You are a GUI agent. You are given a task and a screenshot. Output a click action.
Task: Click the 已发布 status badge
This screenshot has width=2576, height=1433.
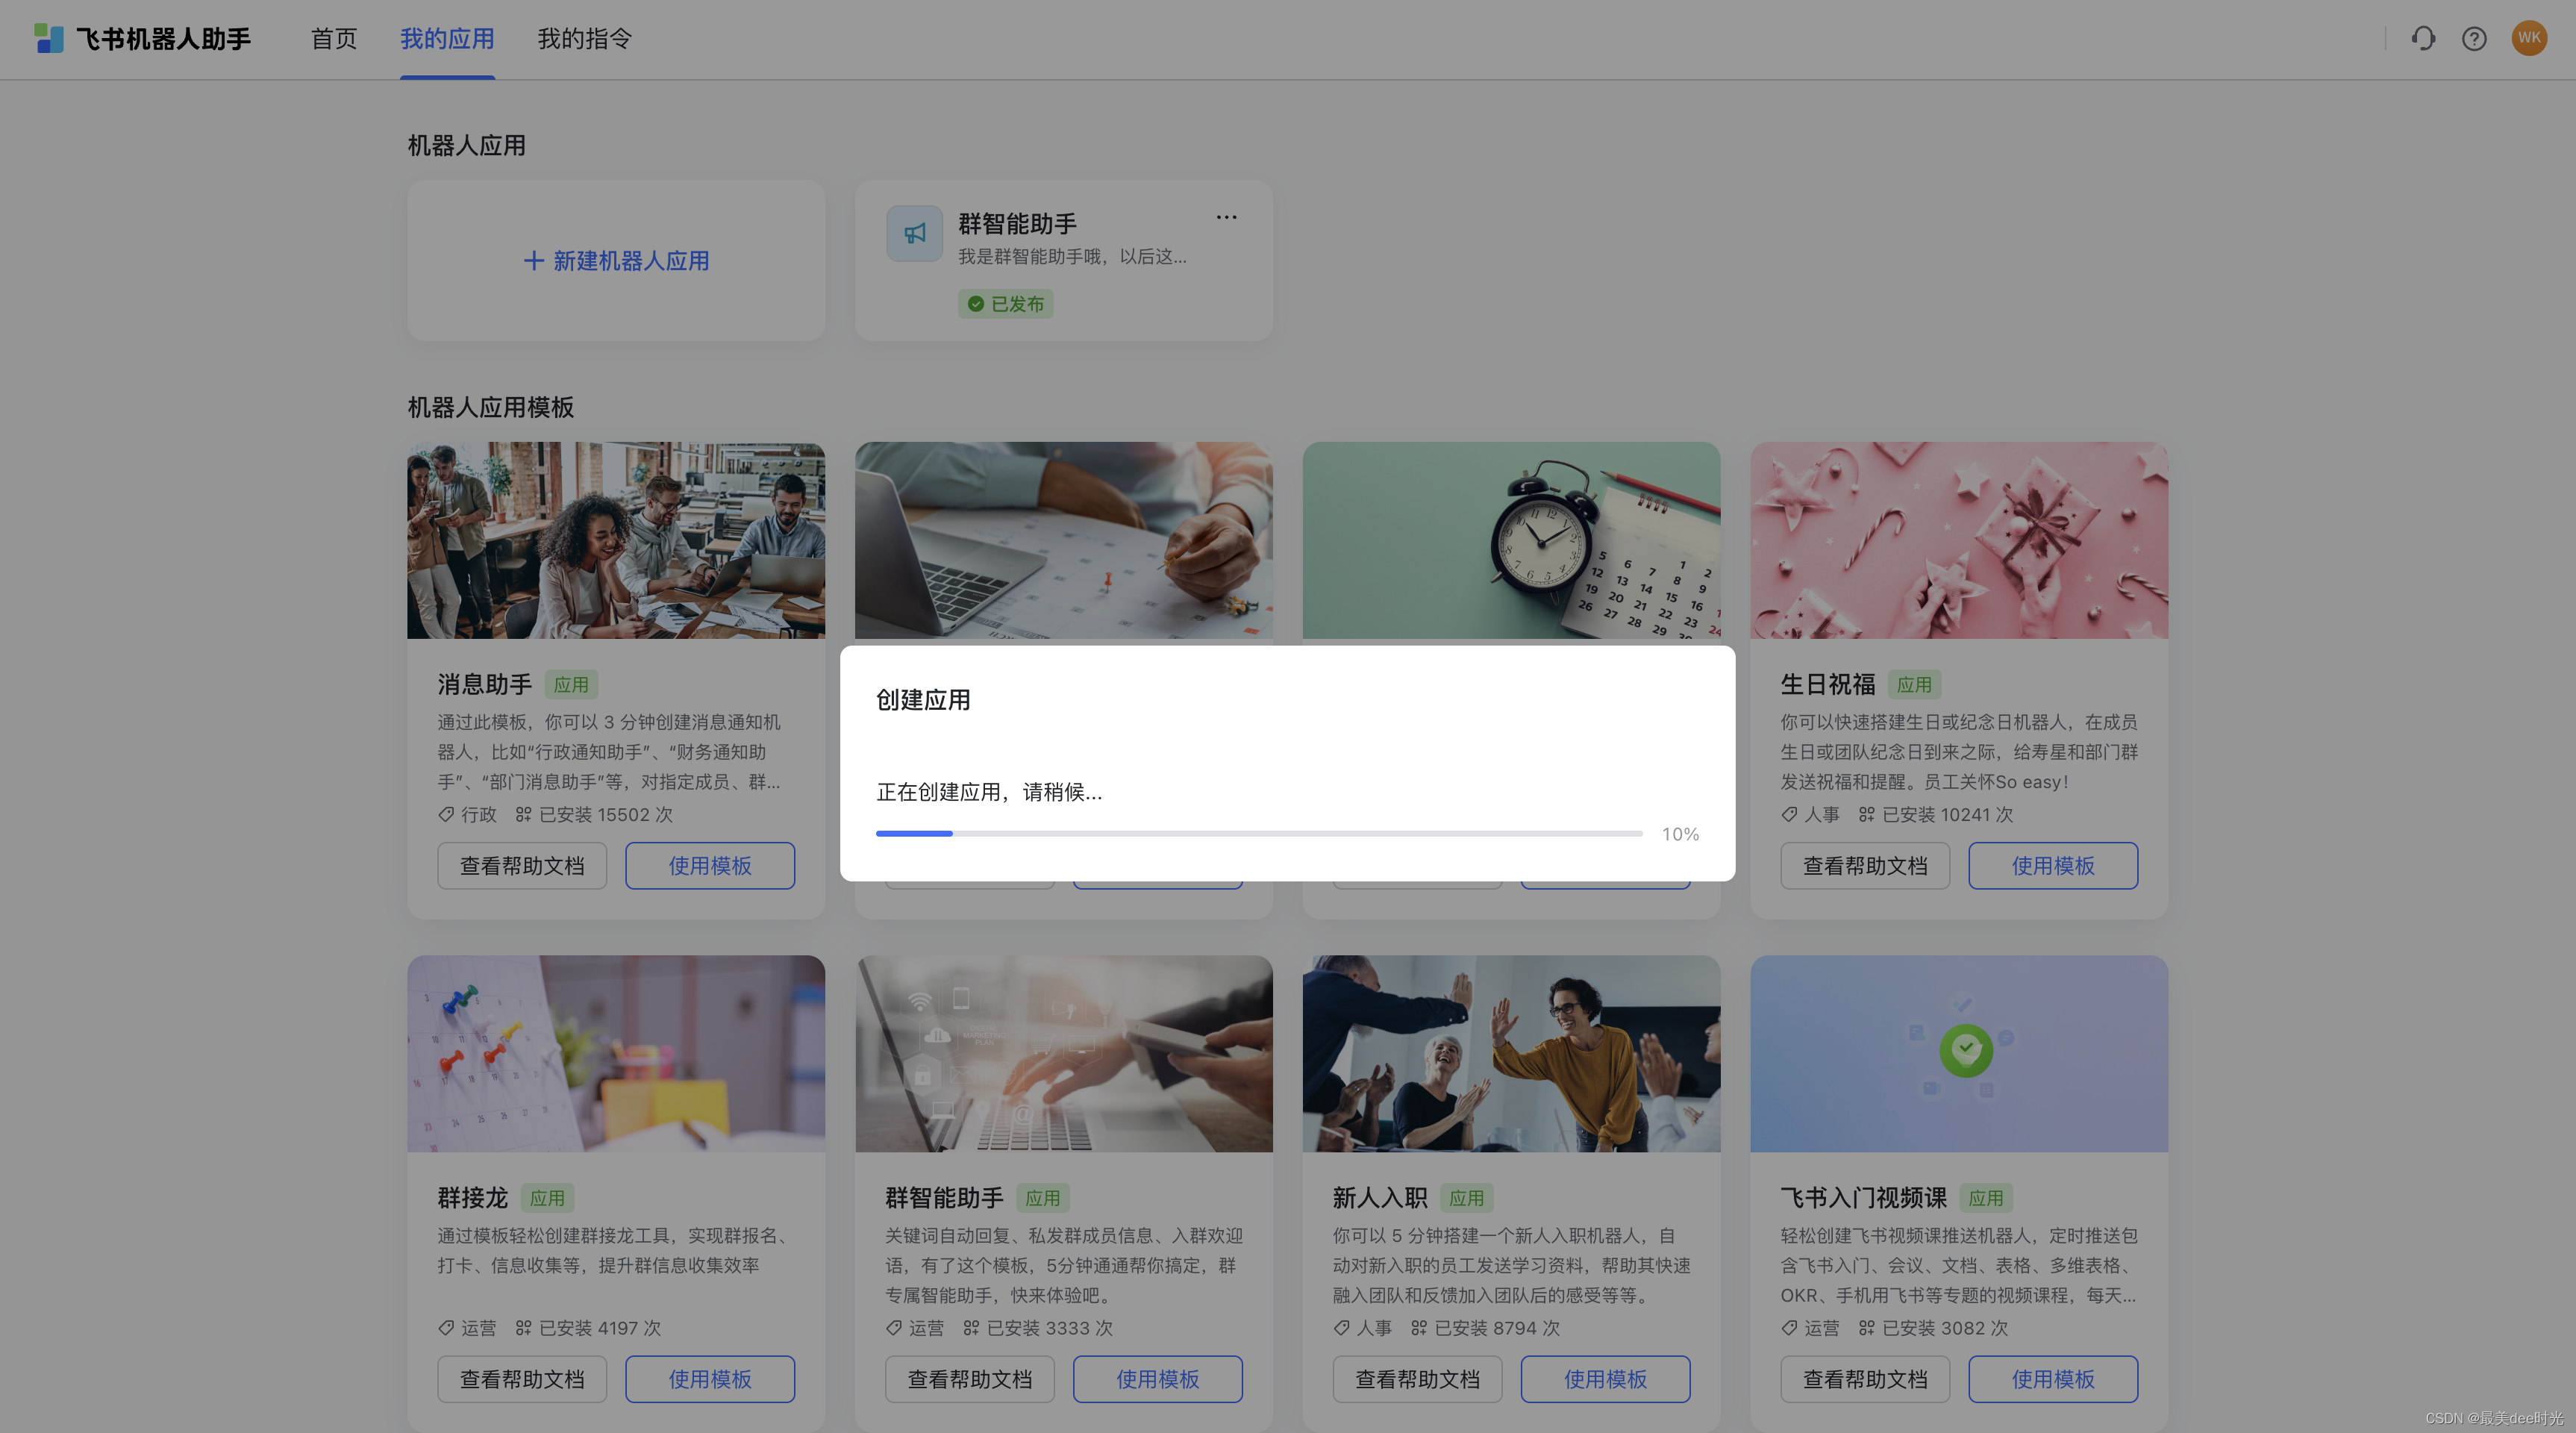tap(1006, 303)
